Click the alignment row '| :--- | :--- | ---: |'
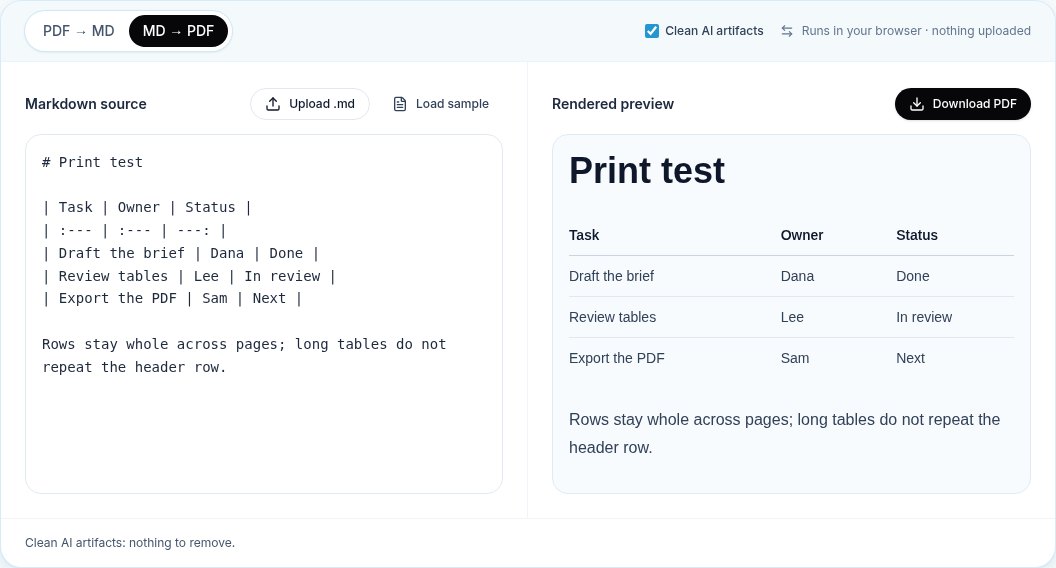Screen dimensions: 1056x568 135,230
